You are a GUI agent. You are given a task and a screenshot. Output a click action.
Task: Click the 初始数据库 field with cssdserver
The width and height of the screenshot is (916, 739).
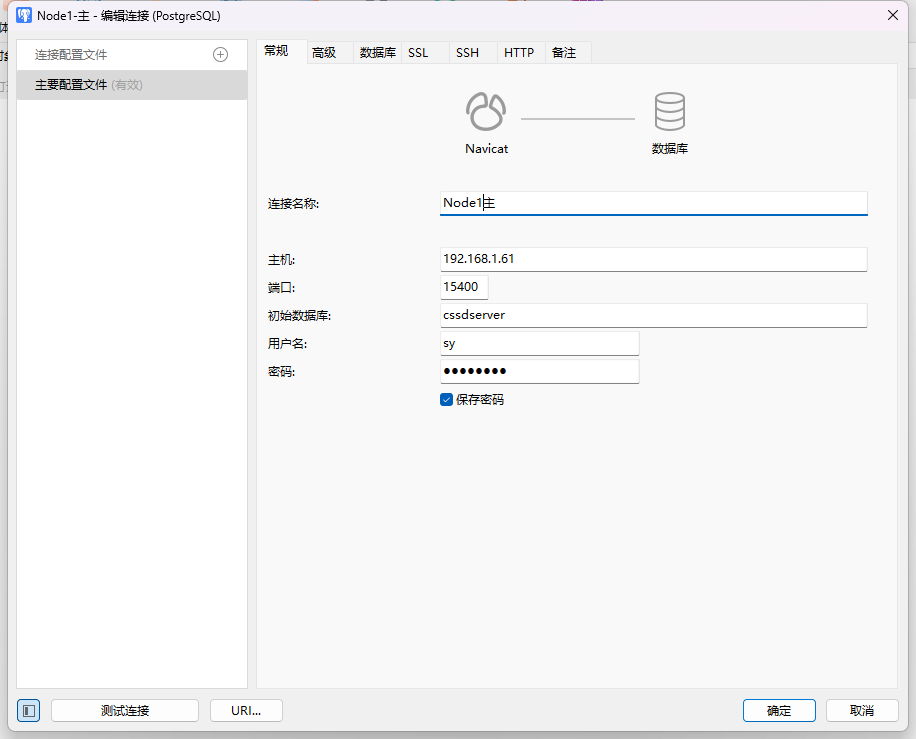point(653,315)
